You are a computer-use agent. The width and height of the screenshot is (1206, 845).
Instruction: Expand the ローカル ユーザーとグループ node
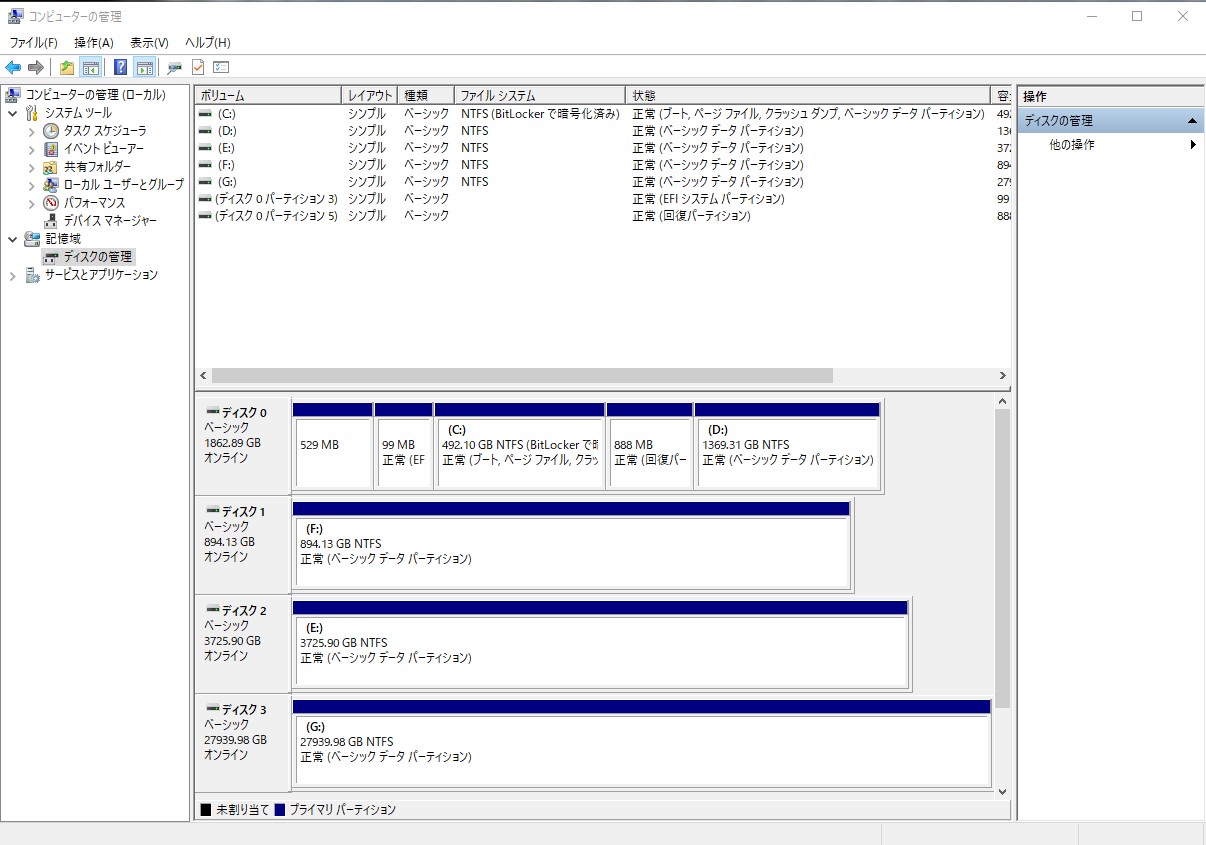pos(31,185)
